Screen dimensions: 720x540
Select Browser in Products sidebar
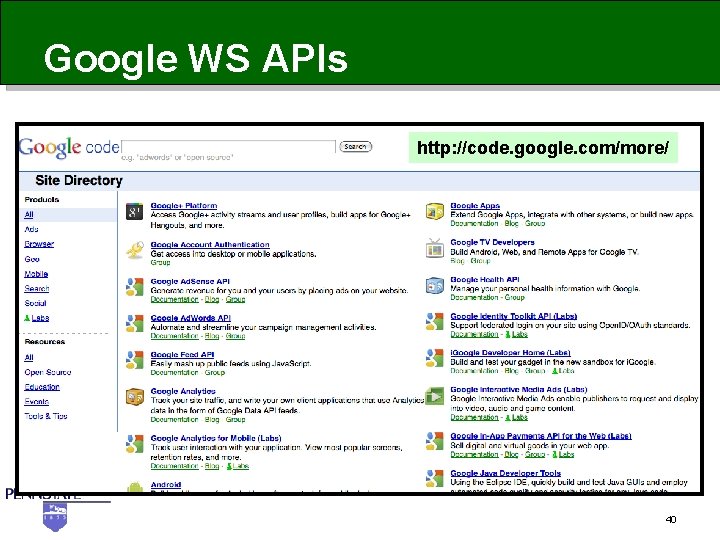coord(39,244)
